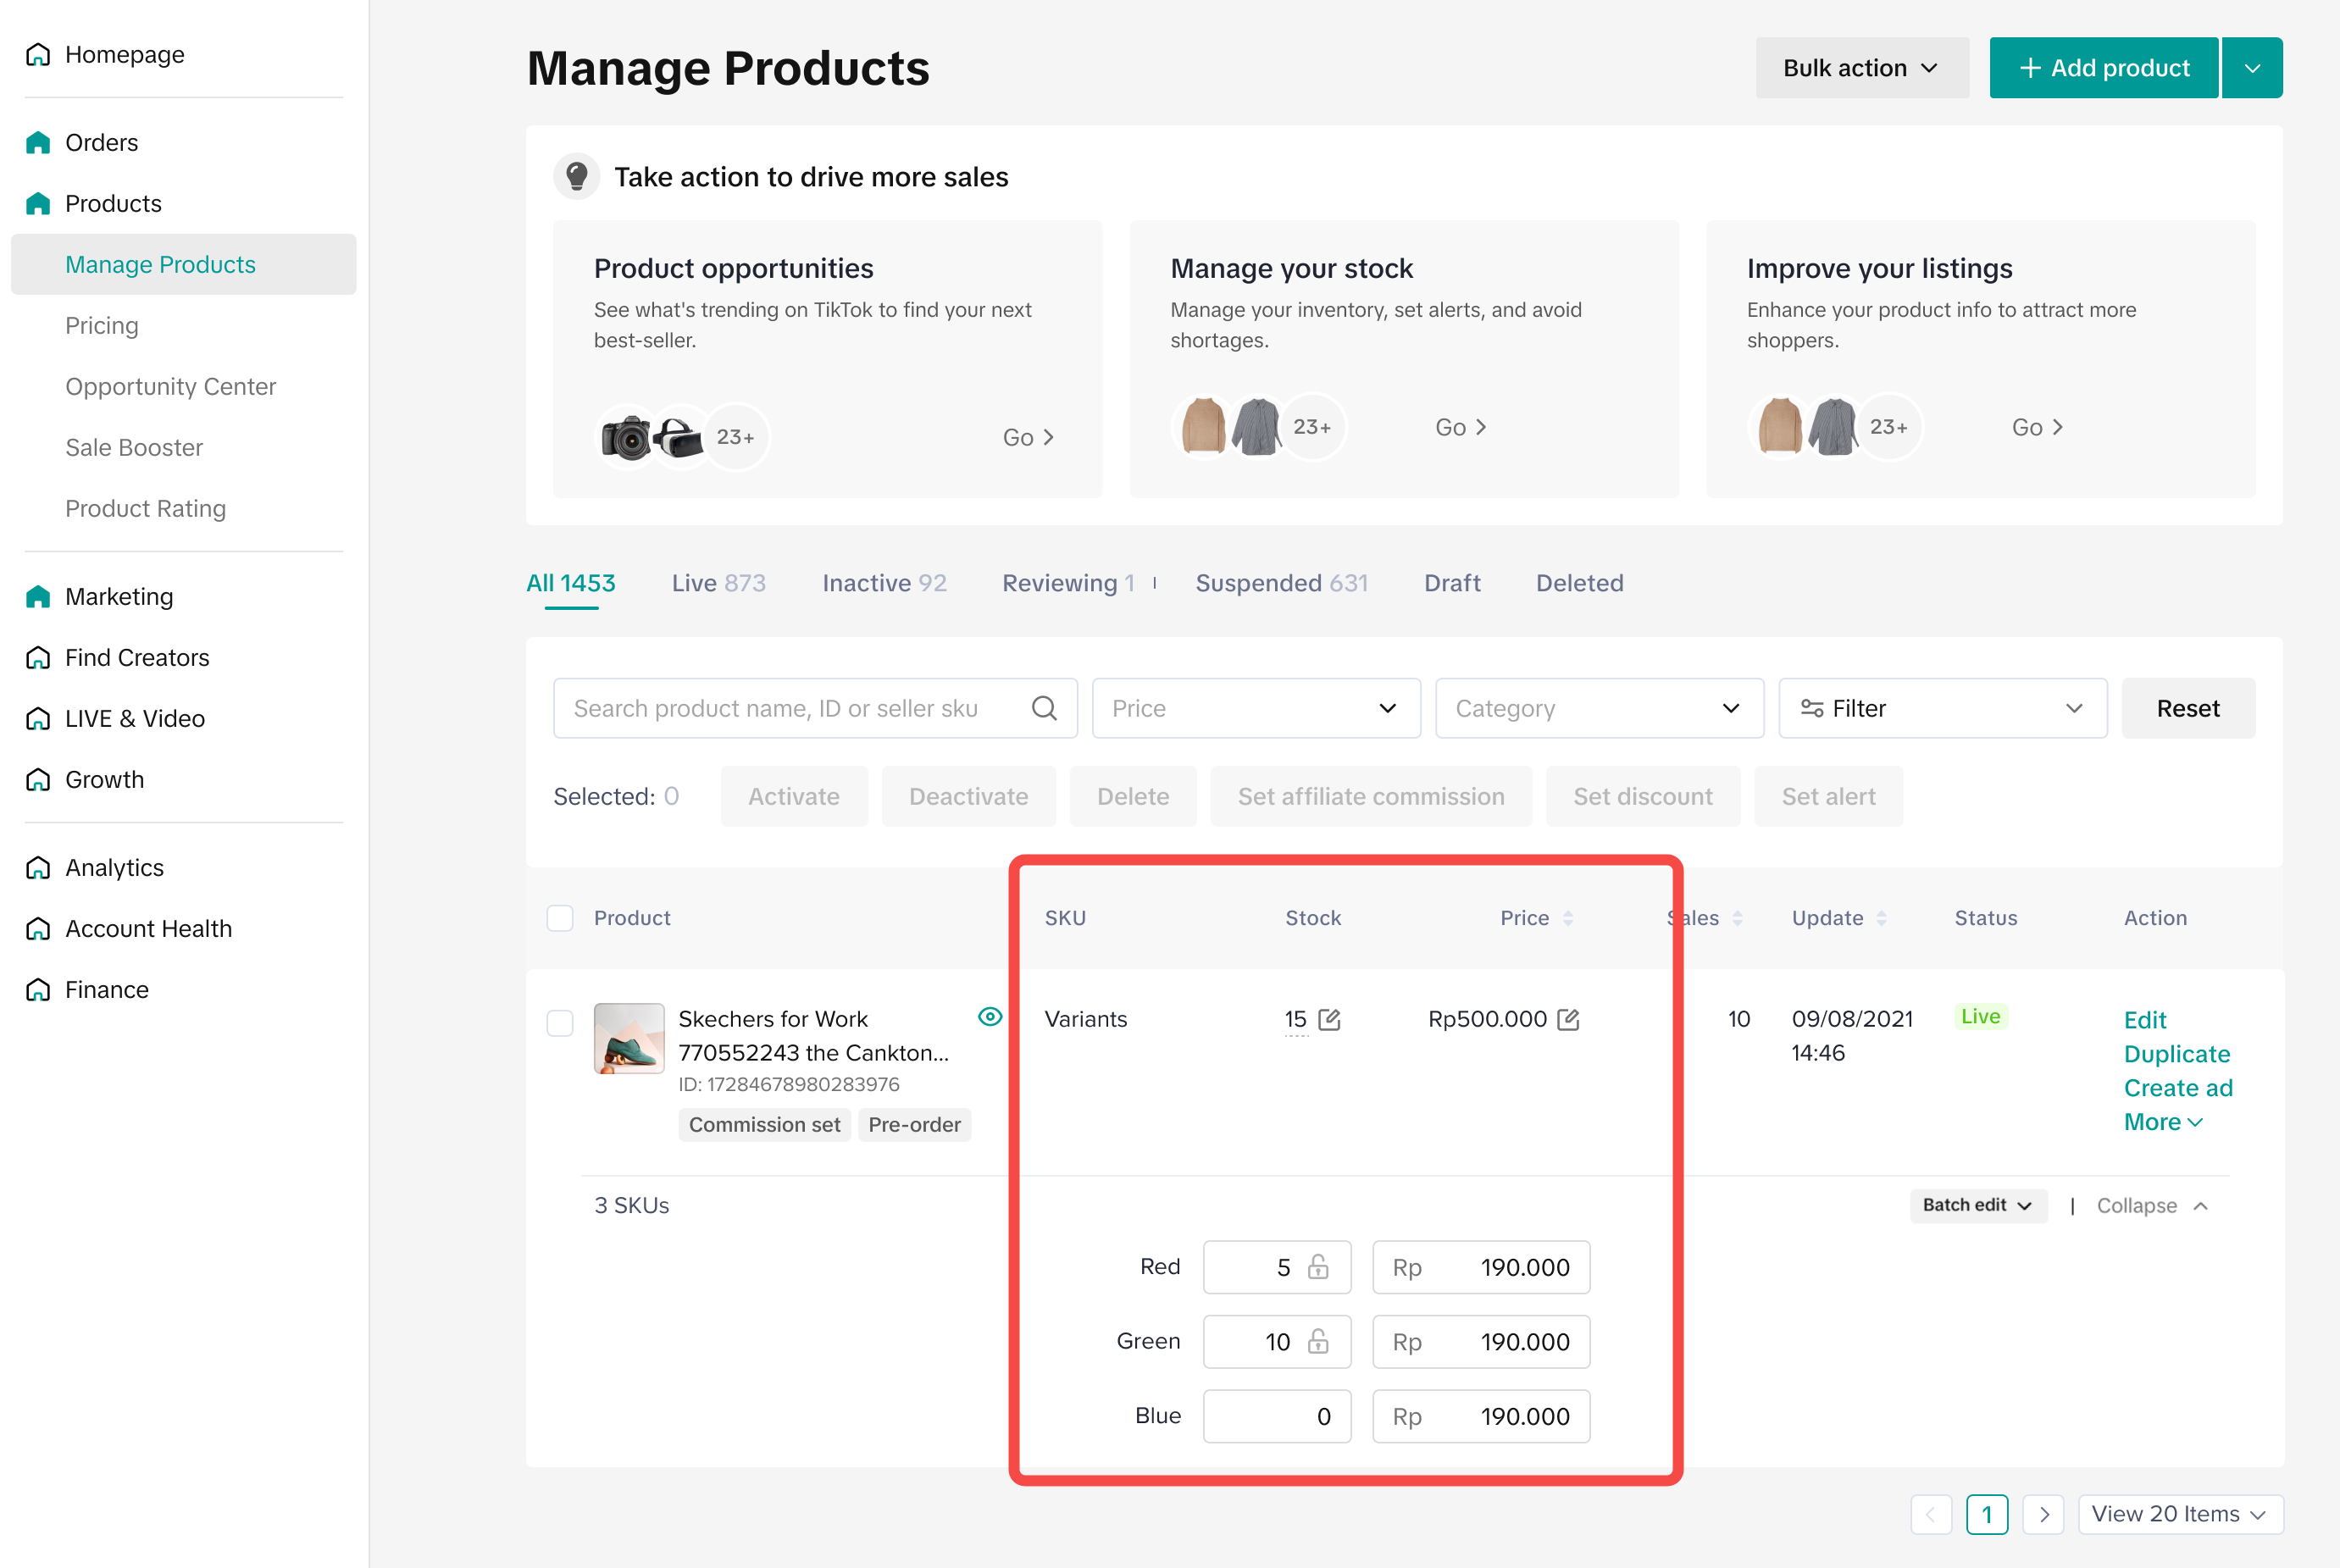The image size is (2340, 1568).
Task: Click the search magnifier icon in the search field
Action: tap(1044, 708)
